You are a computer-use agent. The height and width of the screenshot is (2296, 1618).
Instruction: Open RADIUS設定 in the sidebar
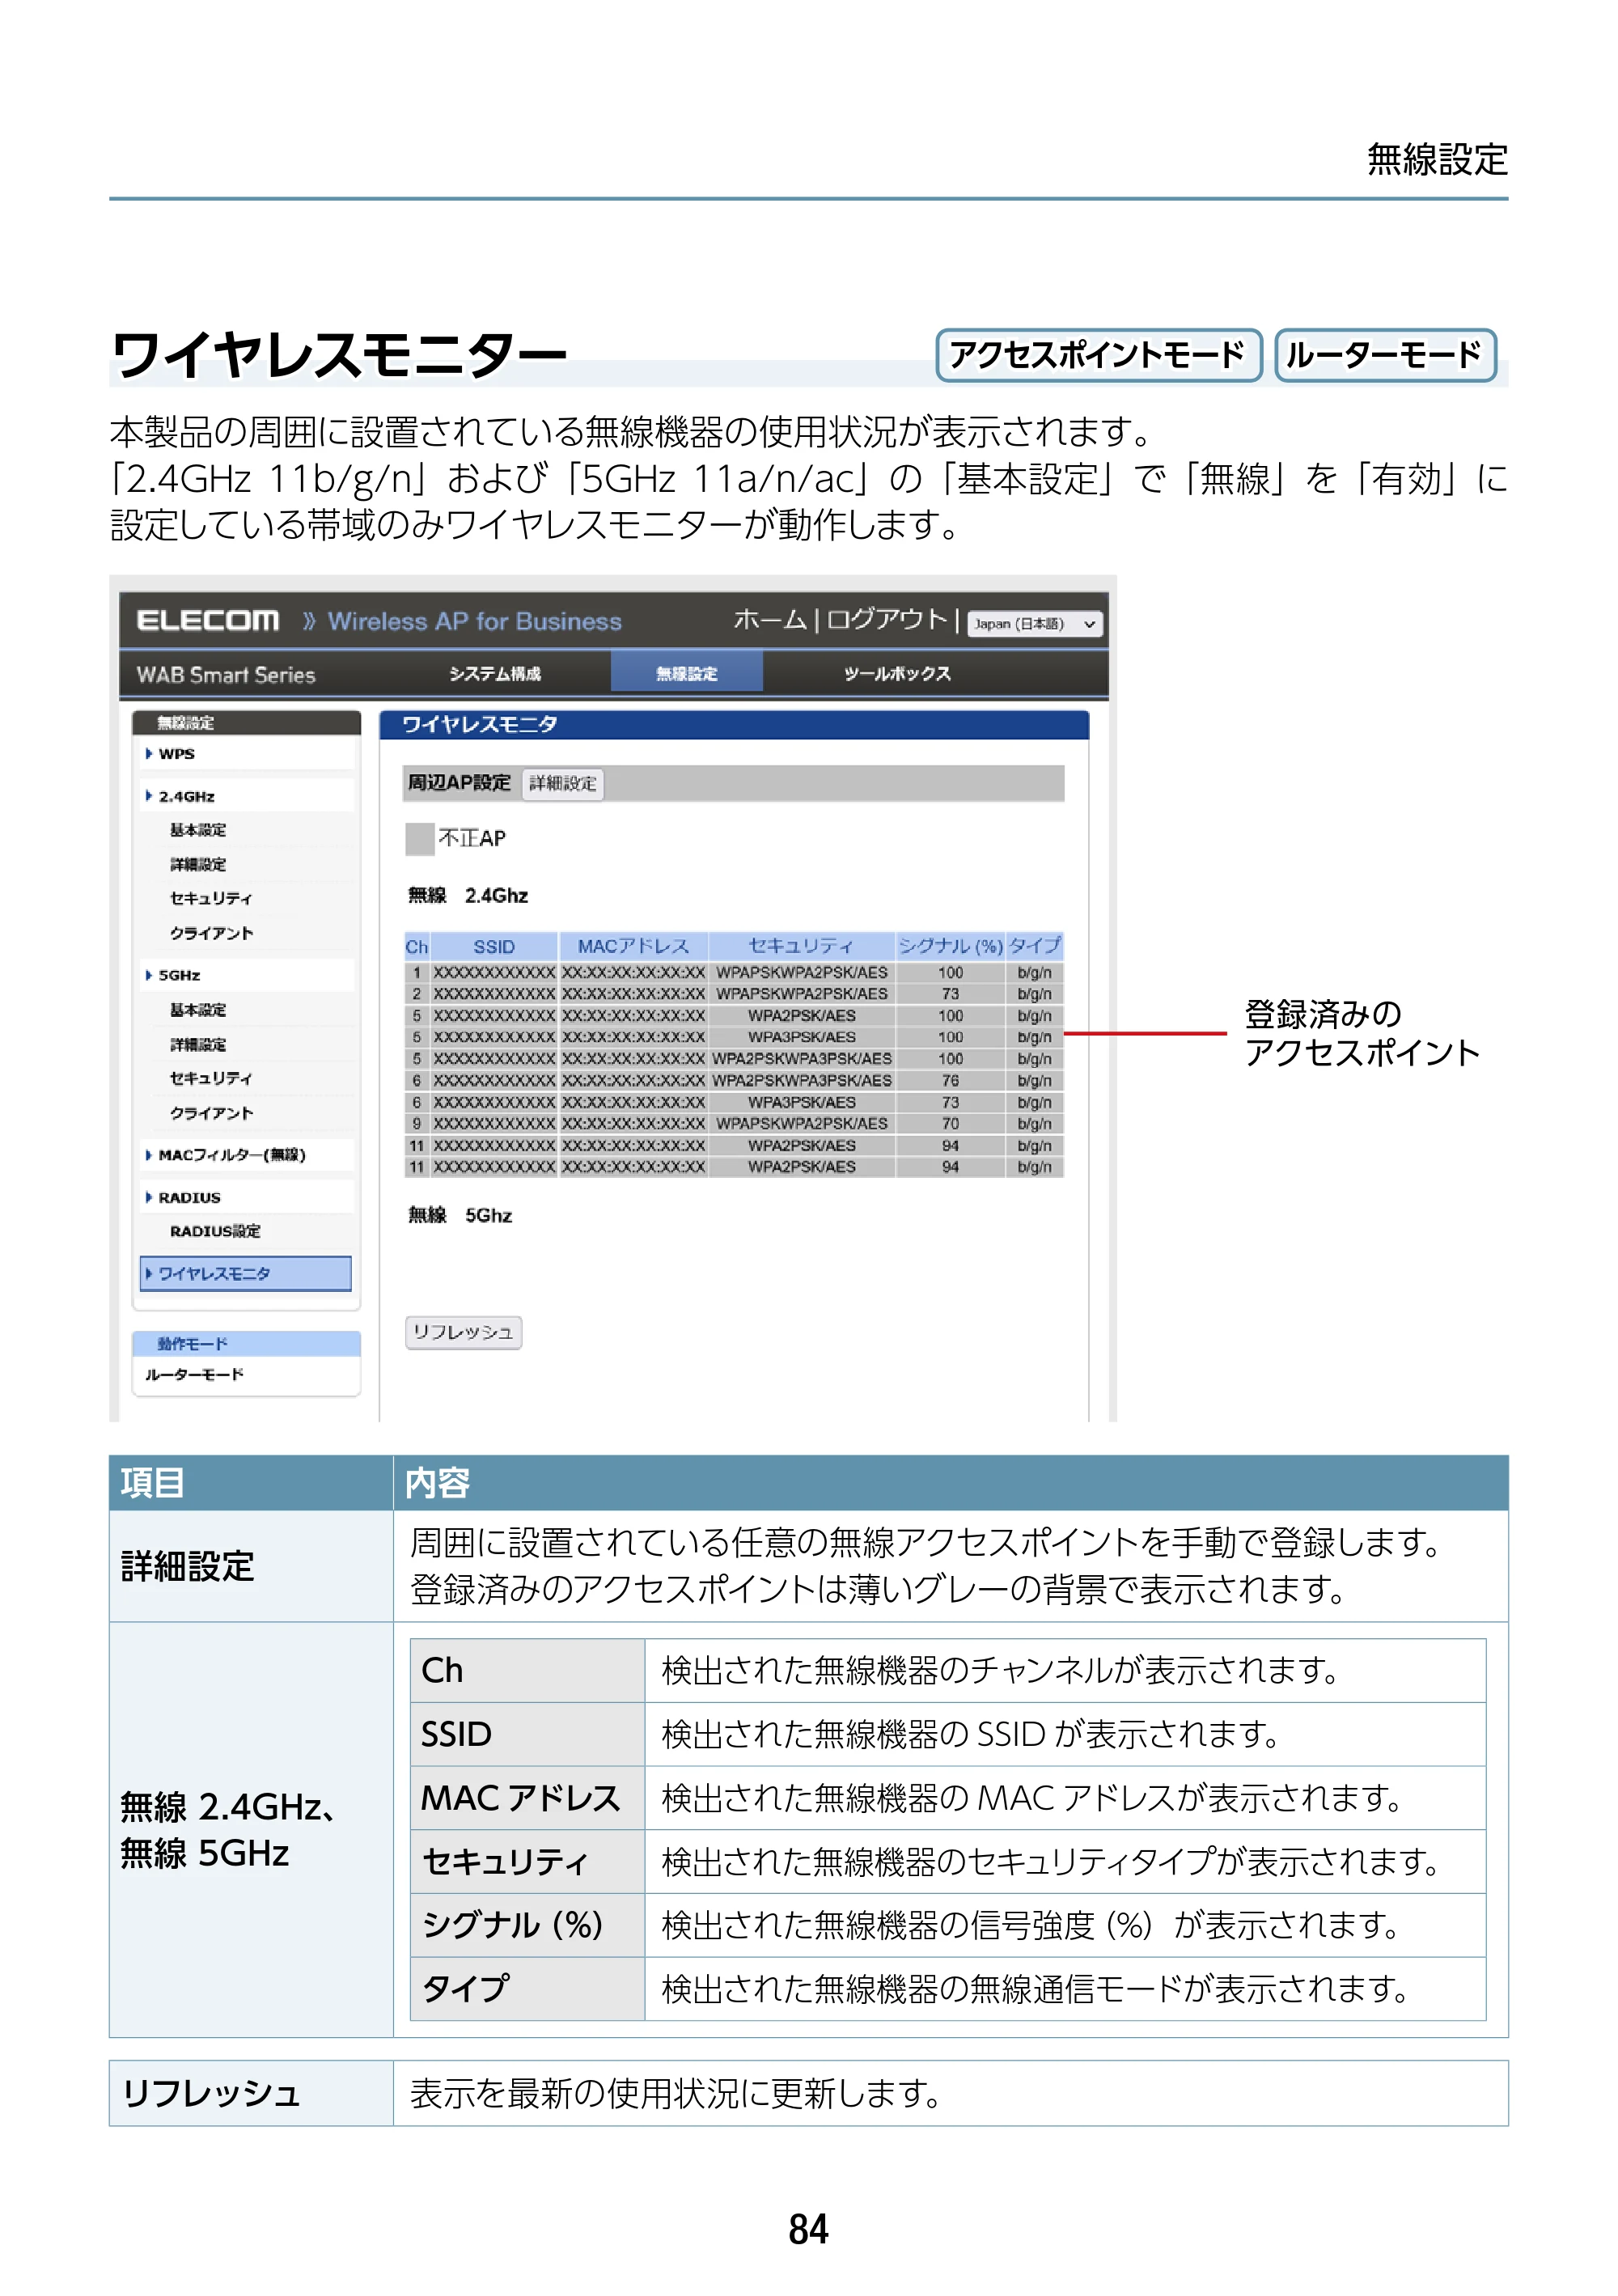(215, 1231)
